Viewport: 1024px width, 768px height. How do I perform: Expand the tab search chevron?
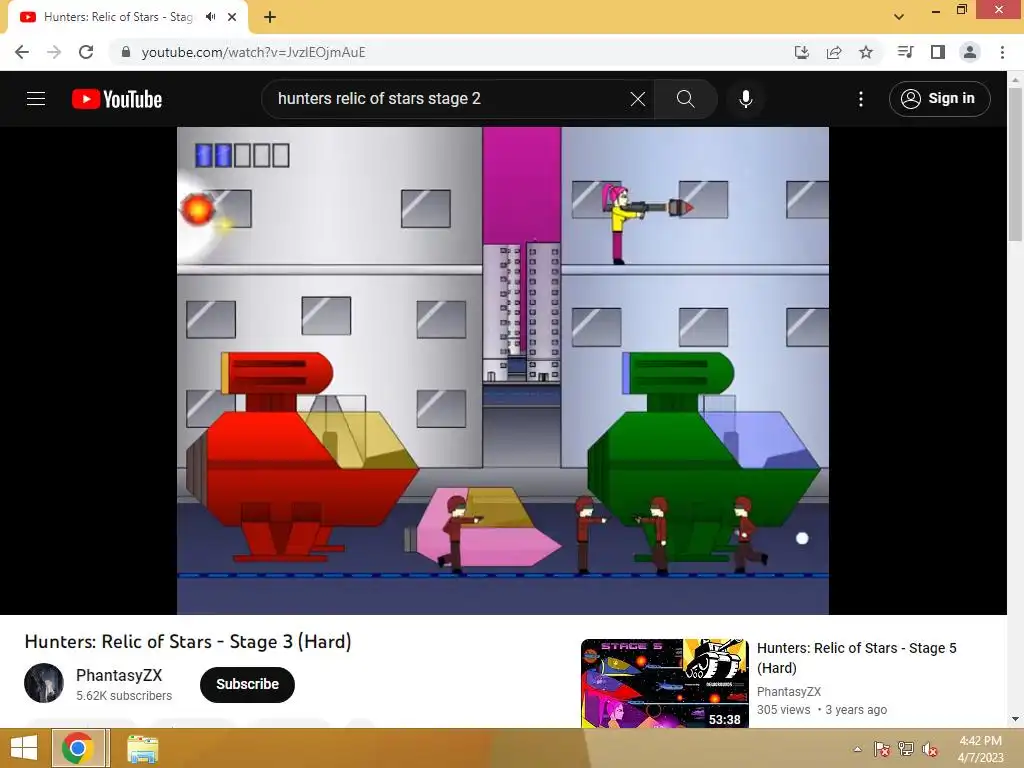(899, 16)
